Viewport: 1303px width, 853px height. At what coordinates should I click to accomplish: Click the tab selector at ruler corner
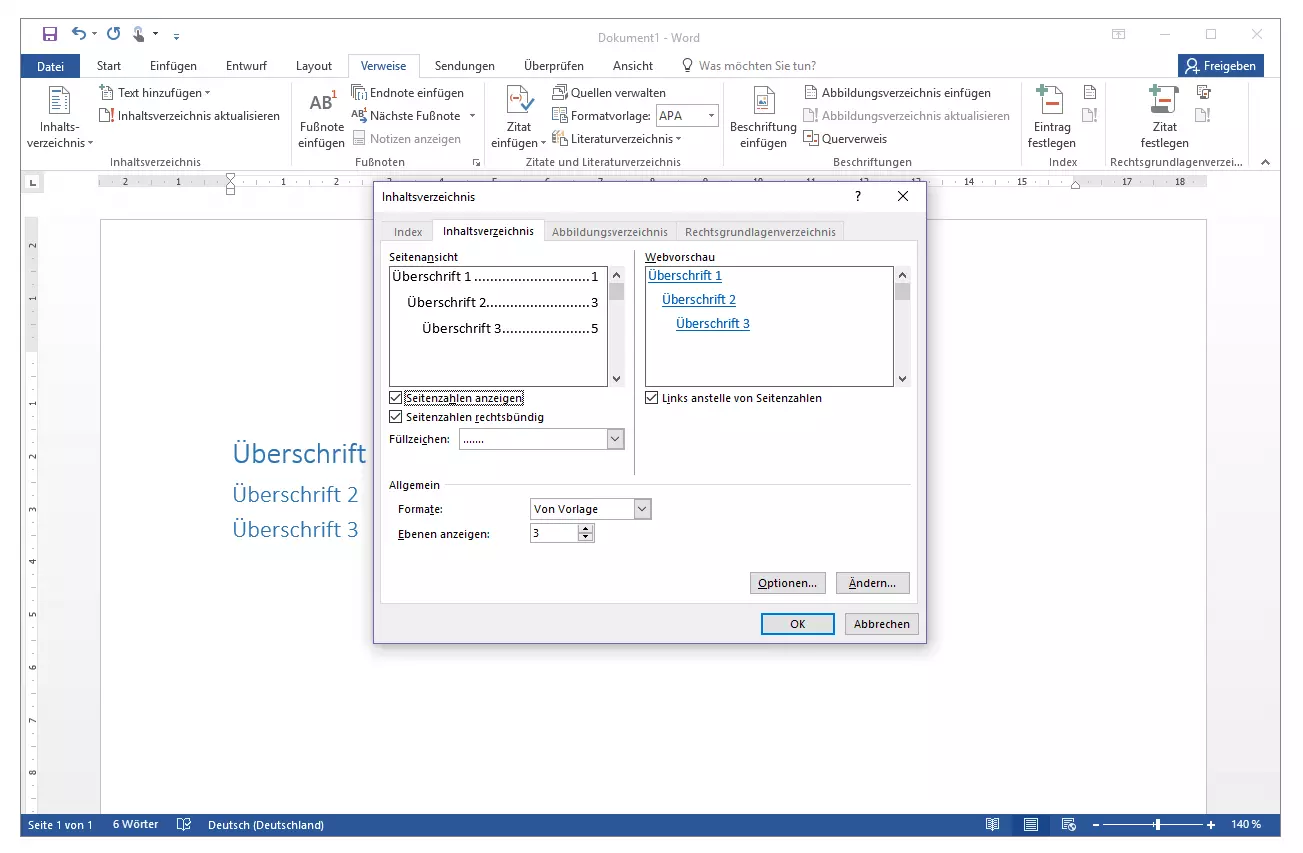point(32,182)
